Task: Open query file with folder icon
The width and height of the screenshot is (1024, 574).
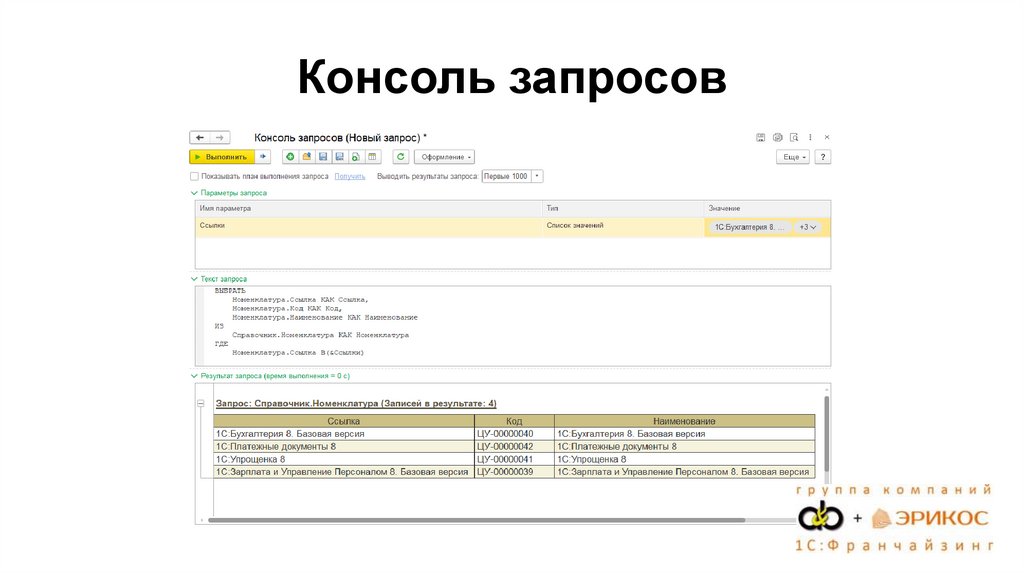Action: [x=306, y=157]
